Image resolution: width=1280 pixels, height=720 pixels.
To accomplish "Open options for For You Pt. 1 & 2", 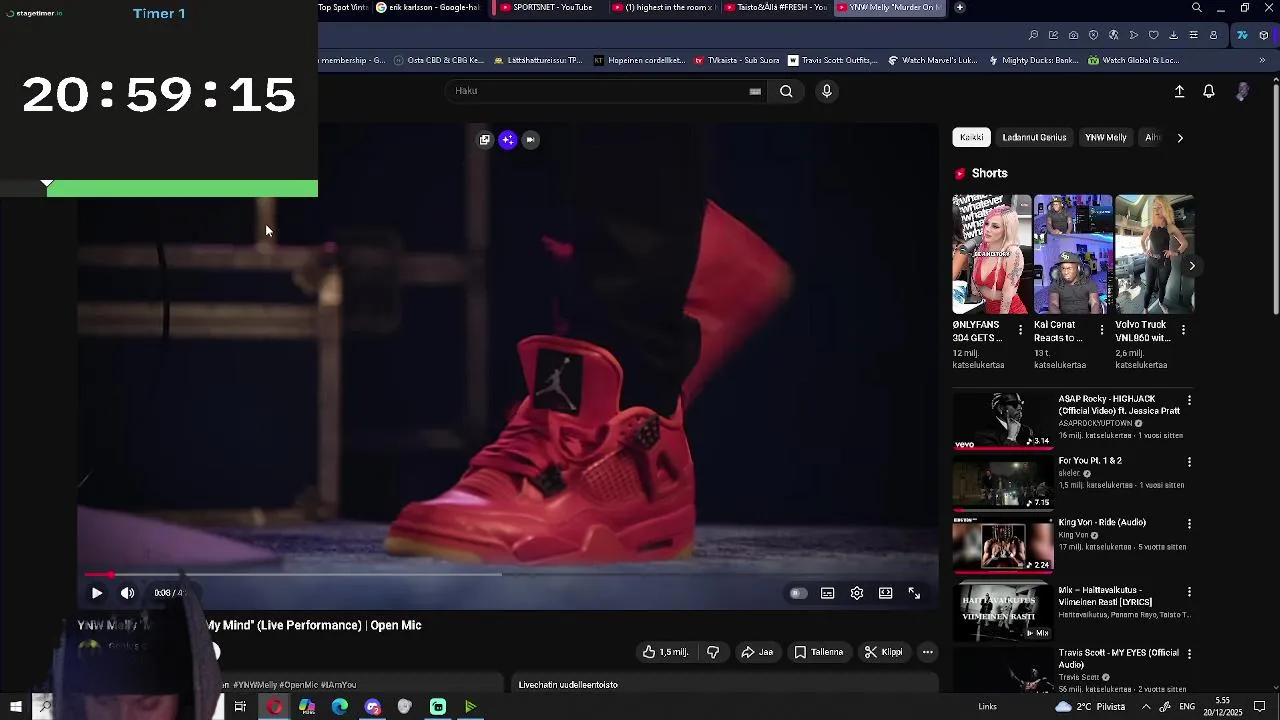I will click(1189, 462).
